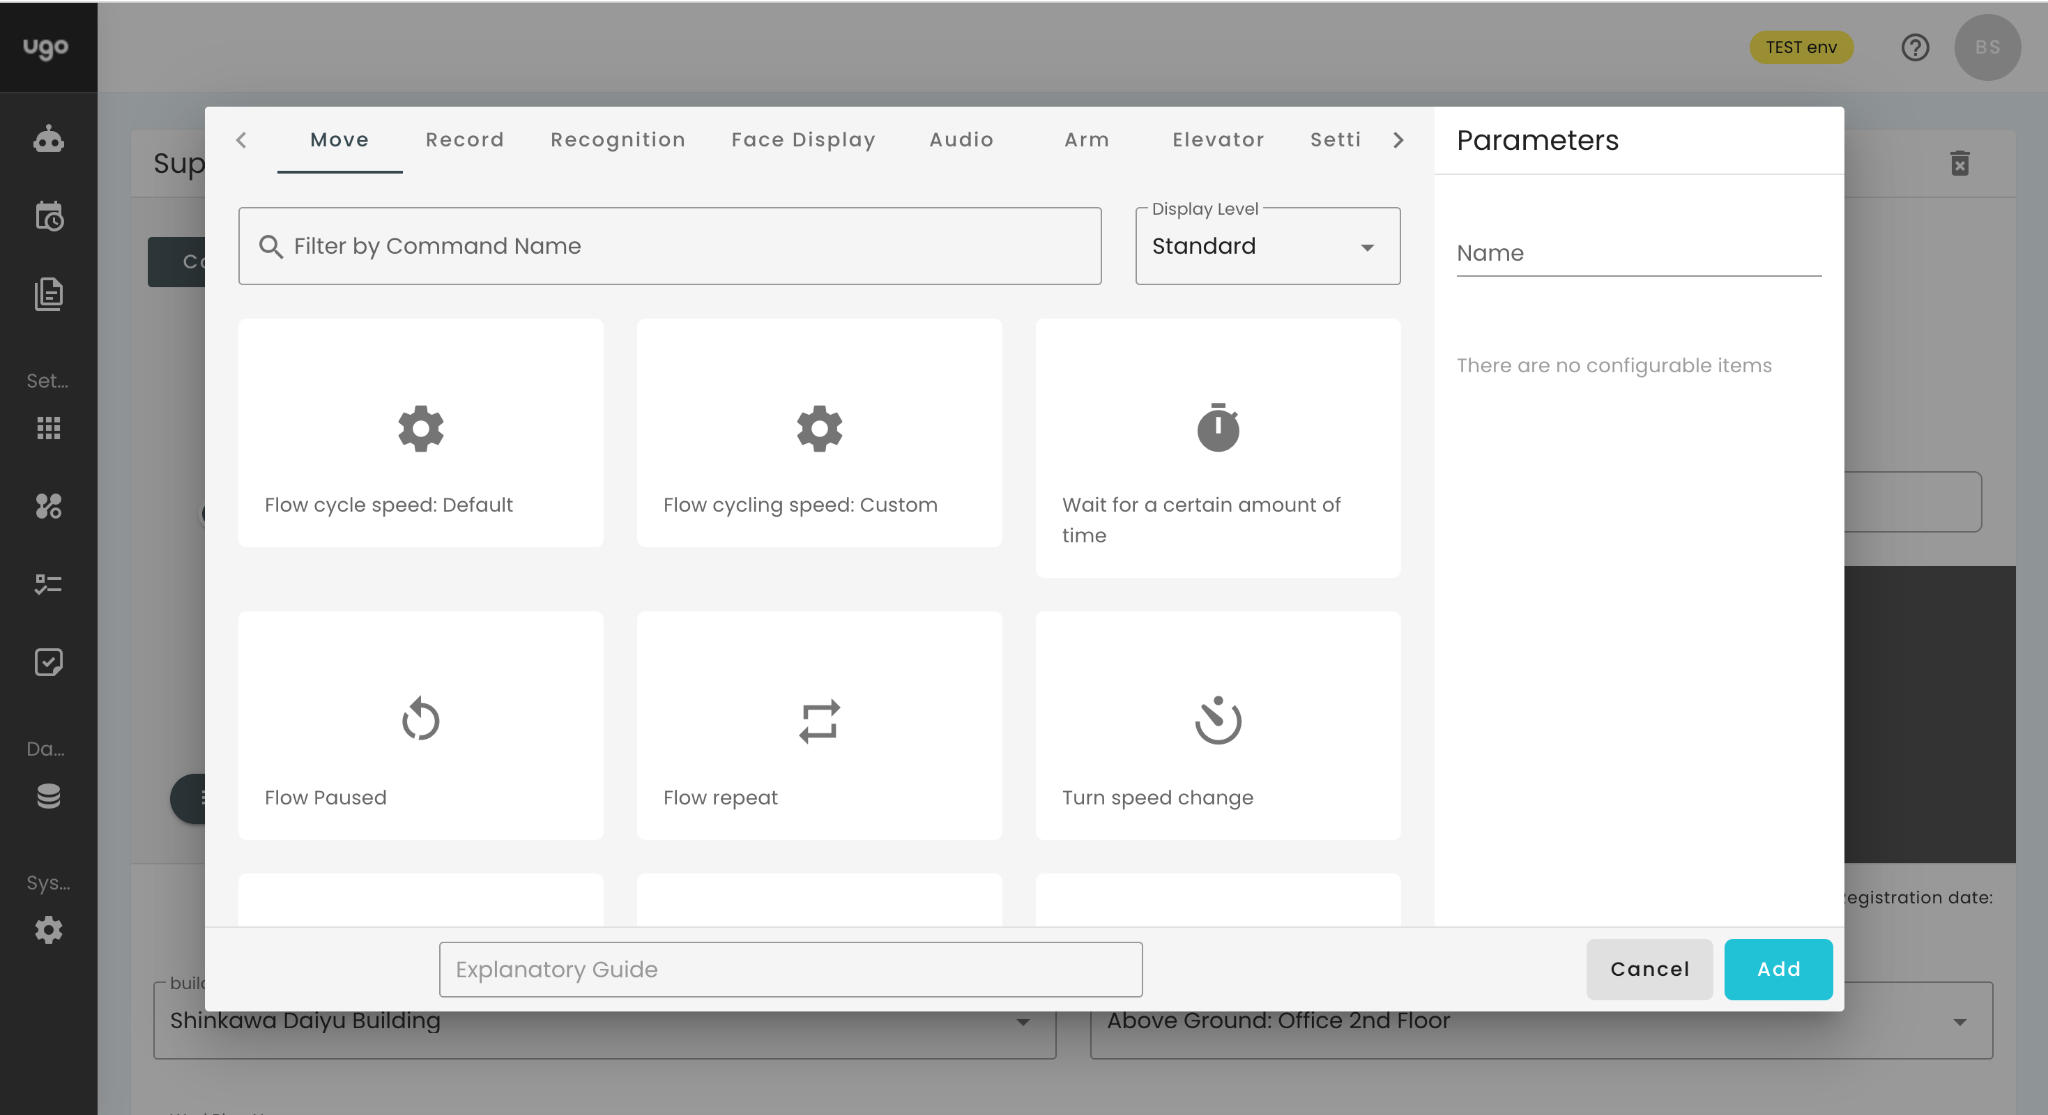Open the Display Level dropdown
2048x1115 pixels.
click(x=1266, y=246)
